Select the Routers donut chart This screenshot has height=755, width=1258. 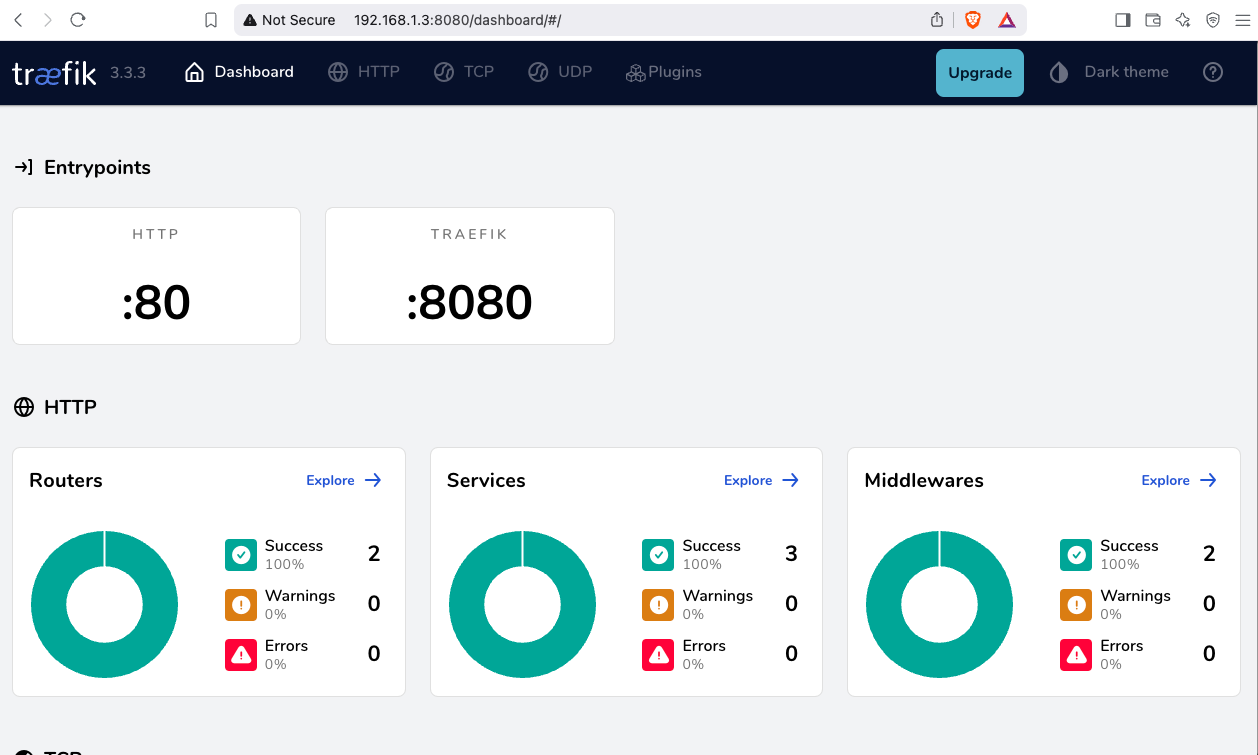pyautogui.click(x=104, y=604)
